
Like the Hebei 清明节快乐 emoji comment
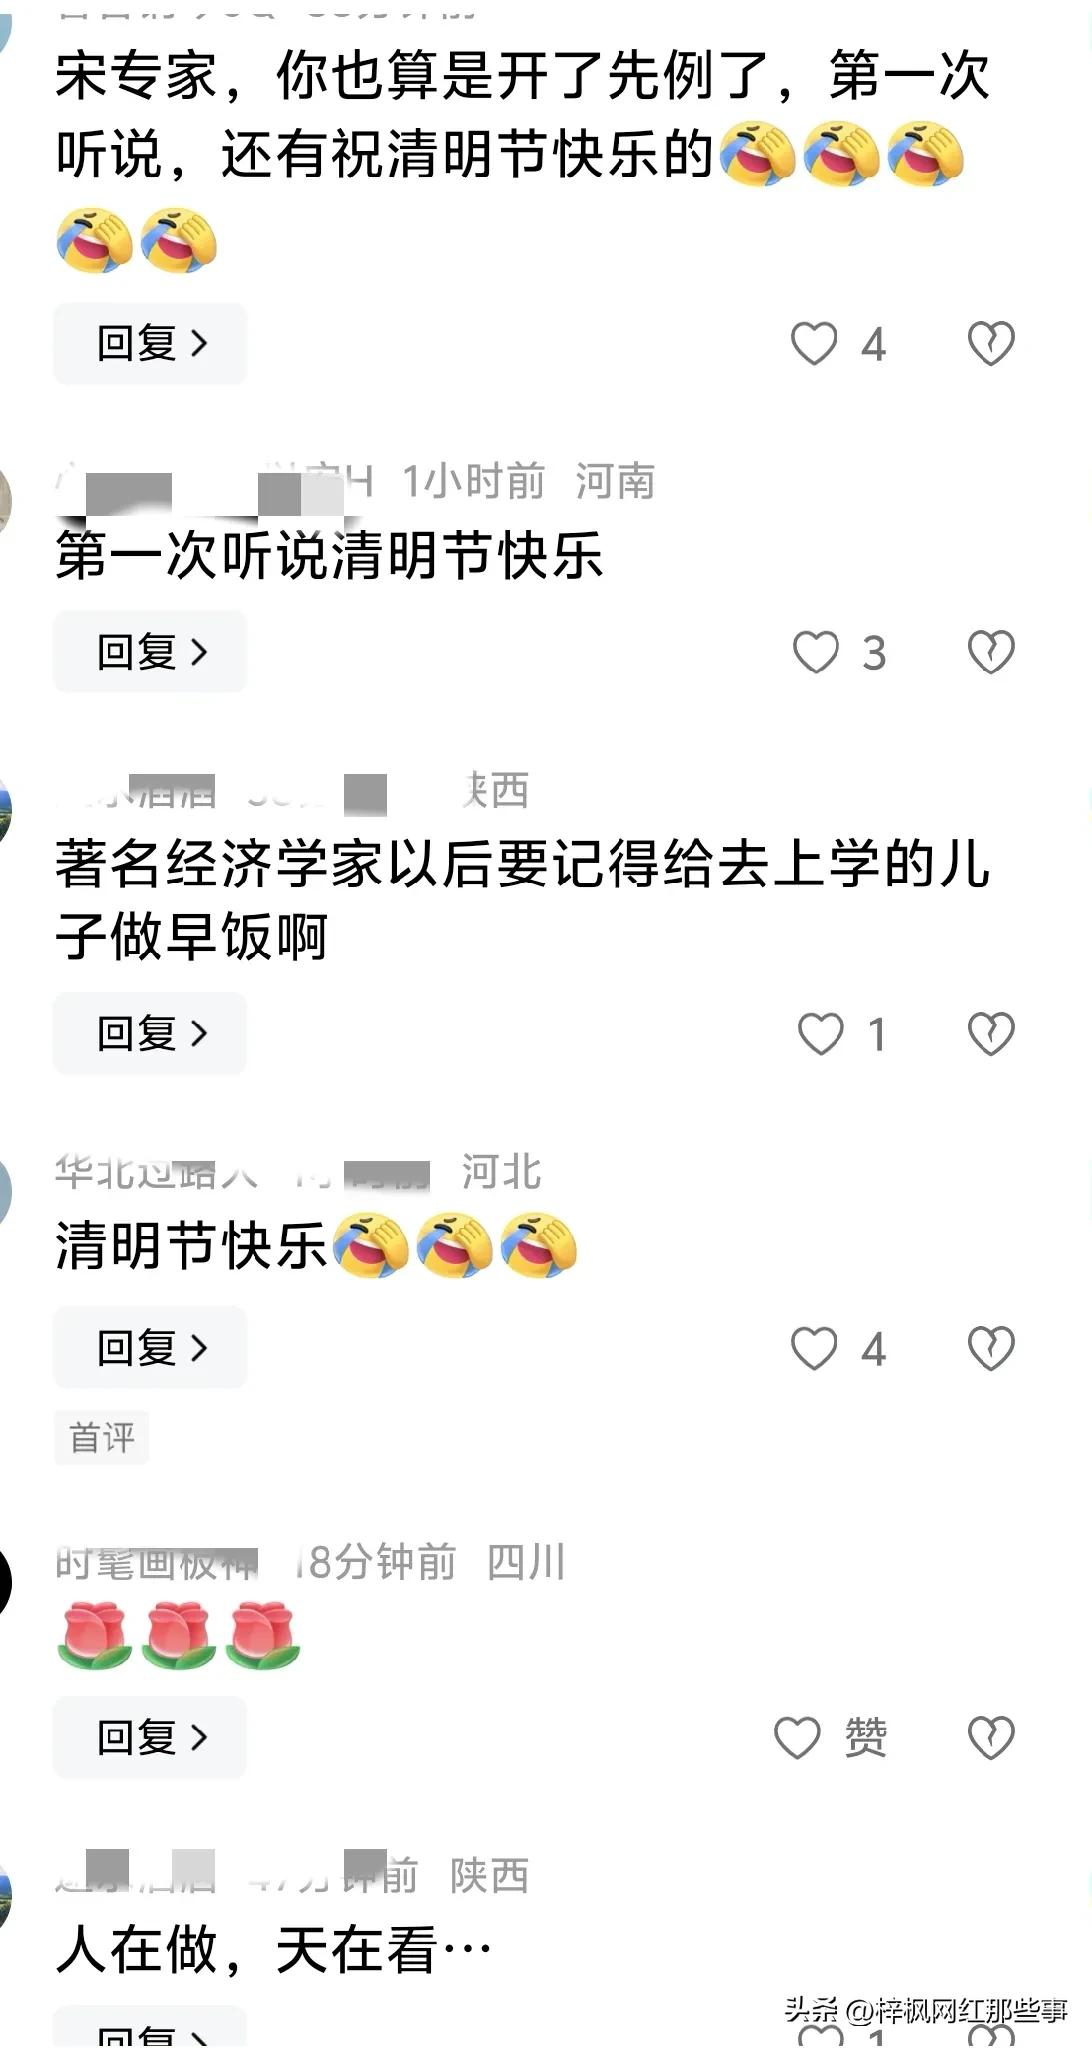click(814, 1348)
